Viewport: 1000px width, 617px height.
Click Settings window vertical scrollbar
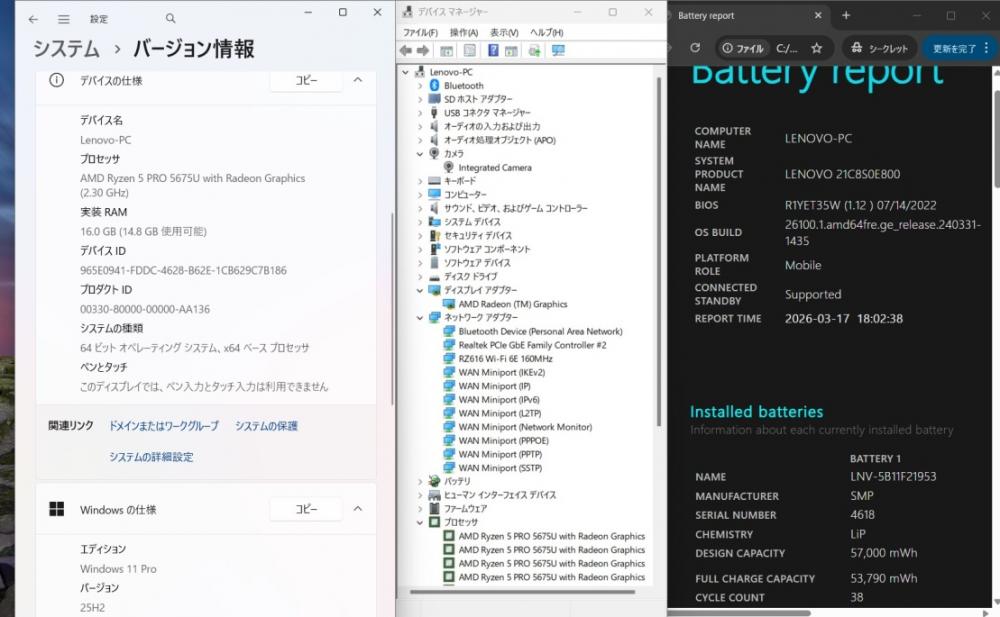(x=392, y=308)
